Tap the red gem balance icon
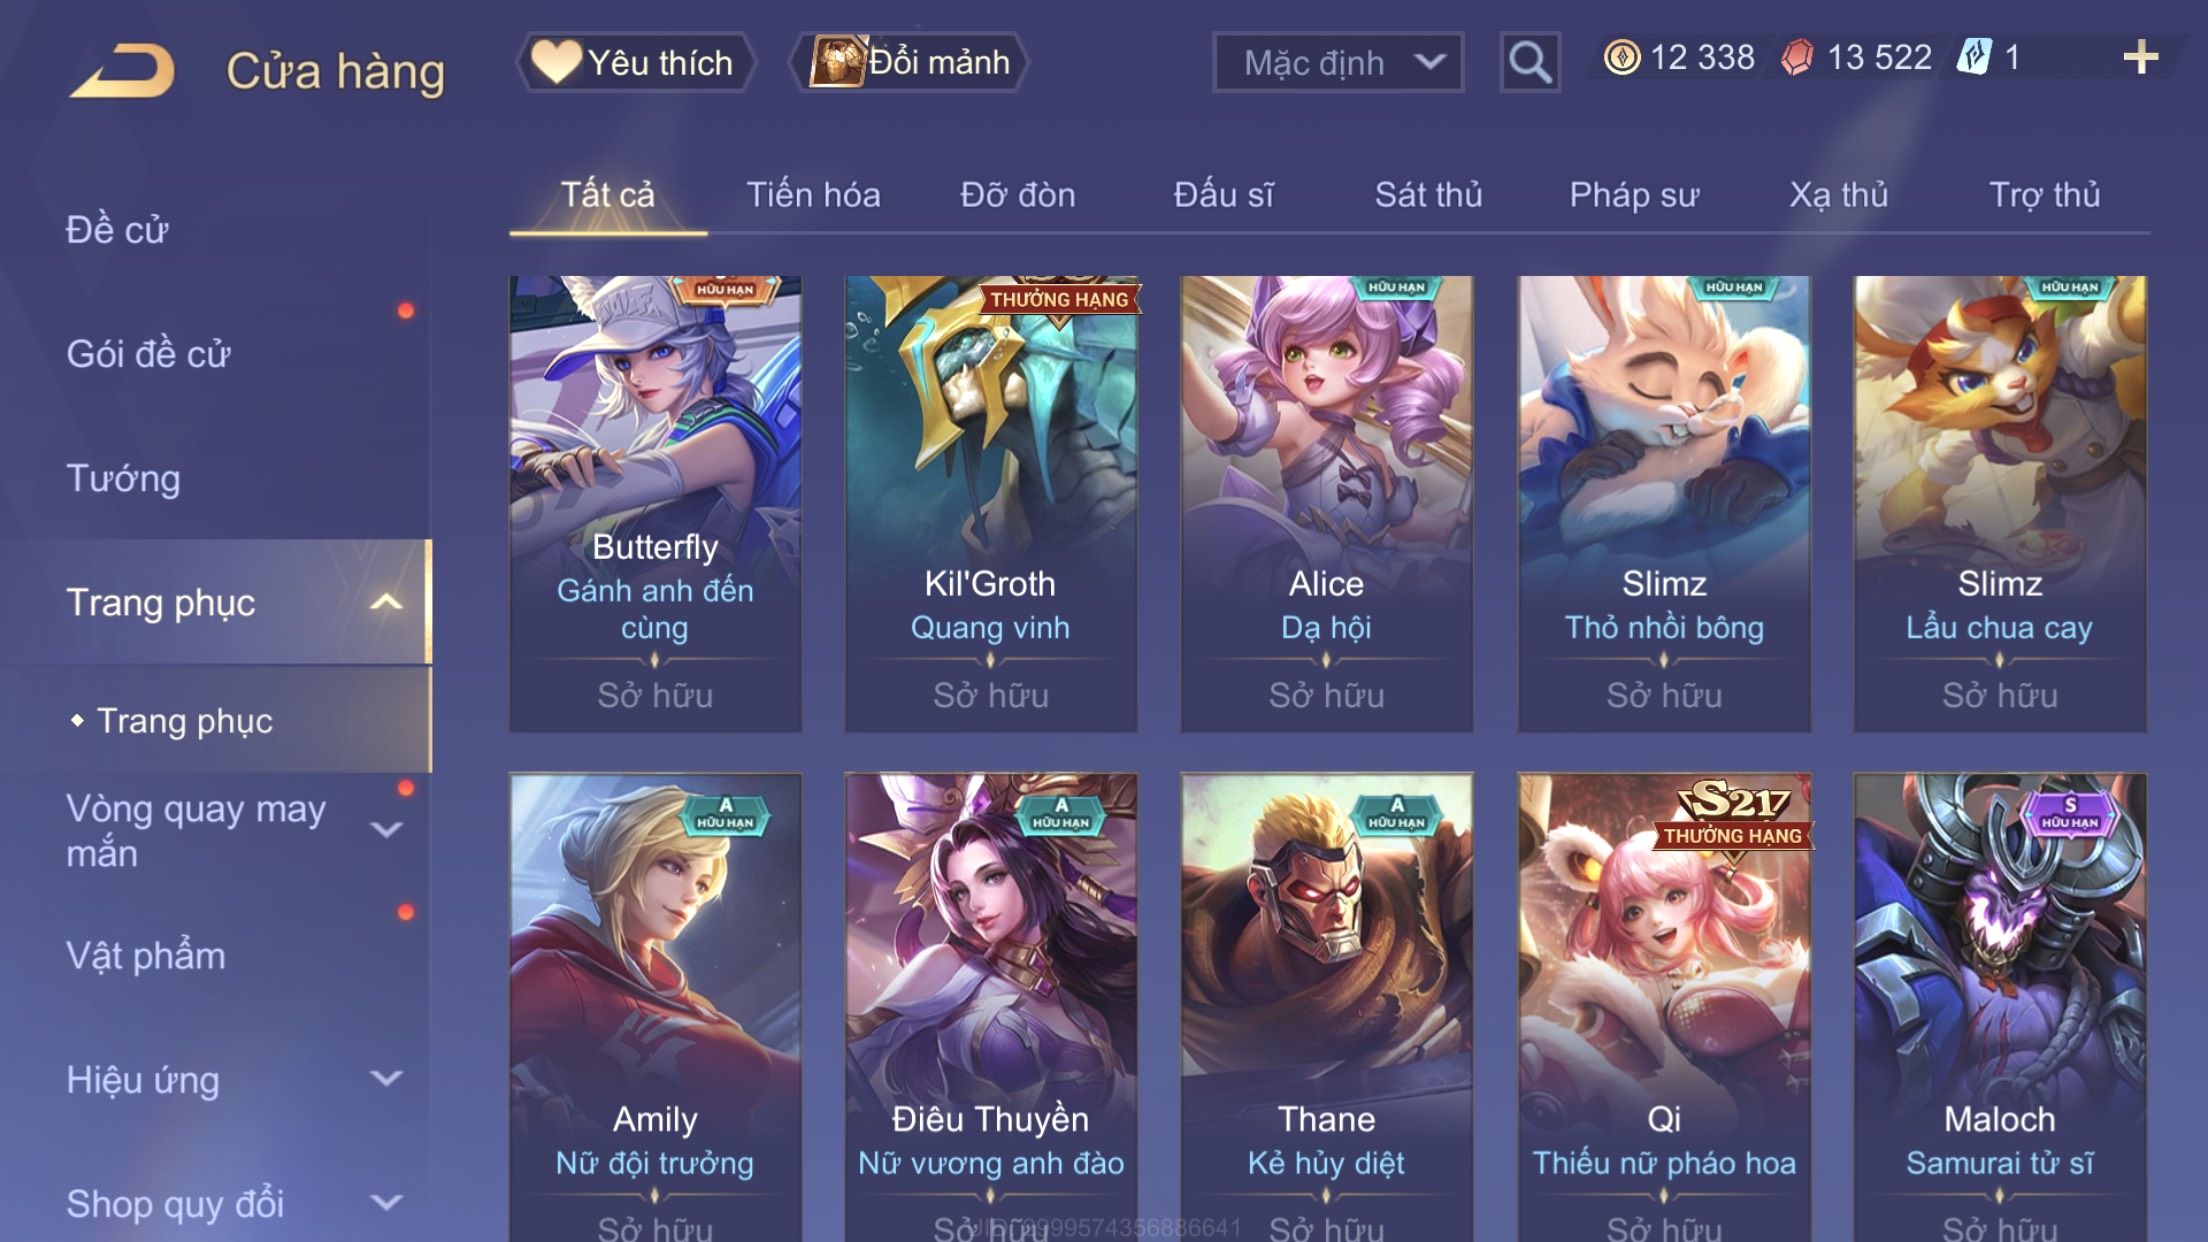 (1797, 58)
